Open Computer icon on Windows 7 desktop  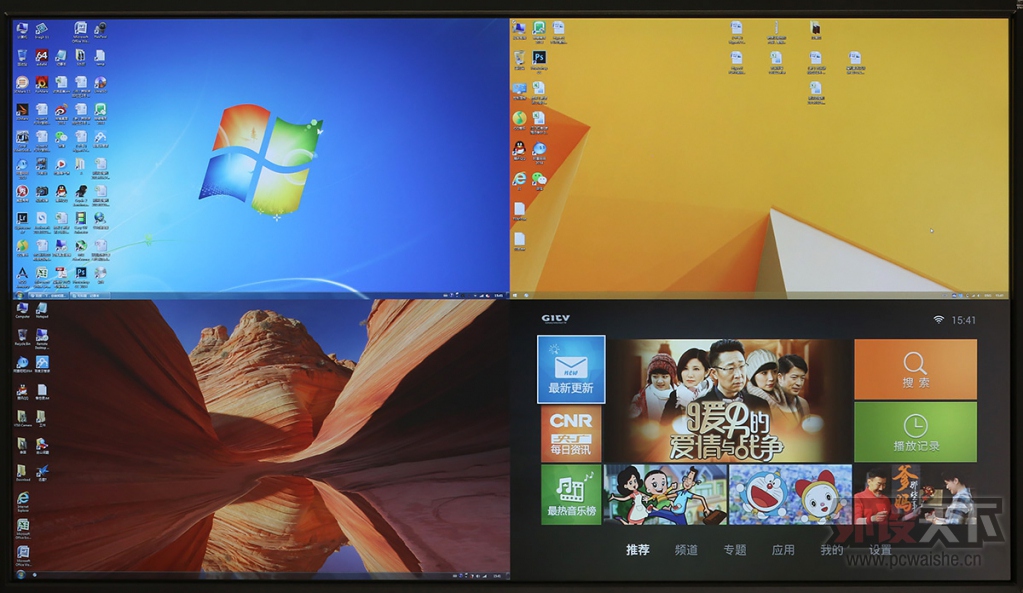pos(22,28)
